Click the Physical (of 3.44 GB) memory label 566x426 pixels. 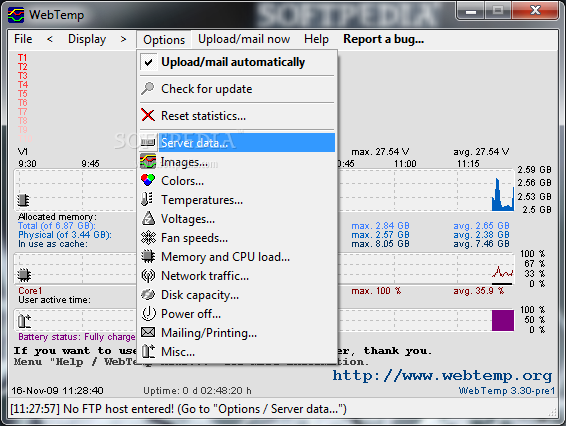pyautogui.click(x=65, y=235)
